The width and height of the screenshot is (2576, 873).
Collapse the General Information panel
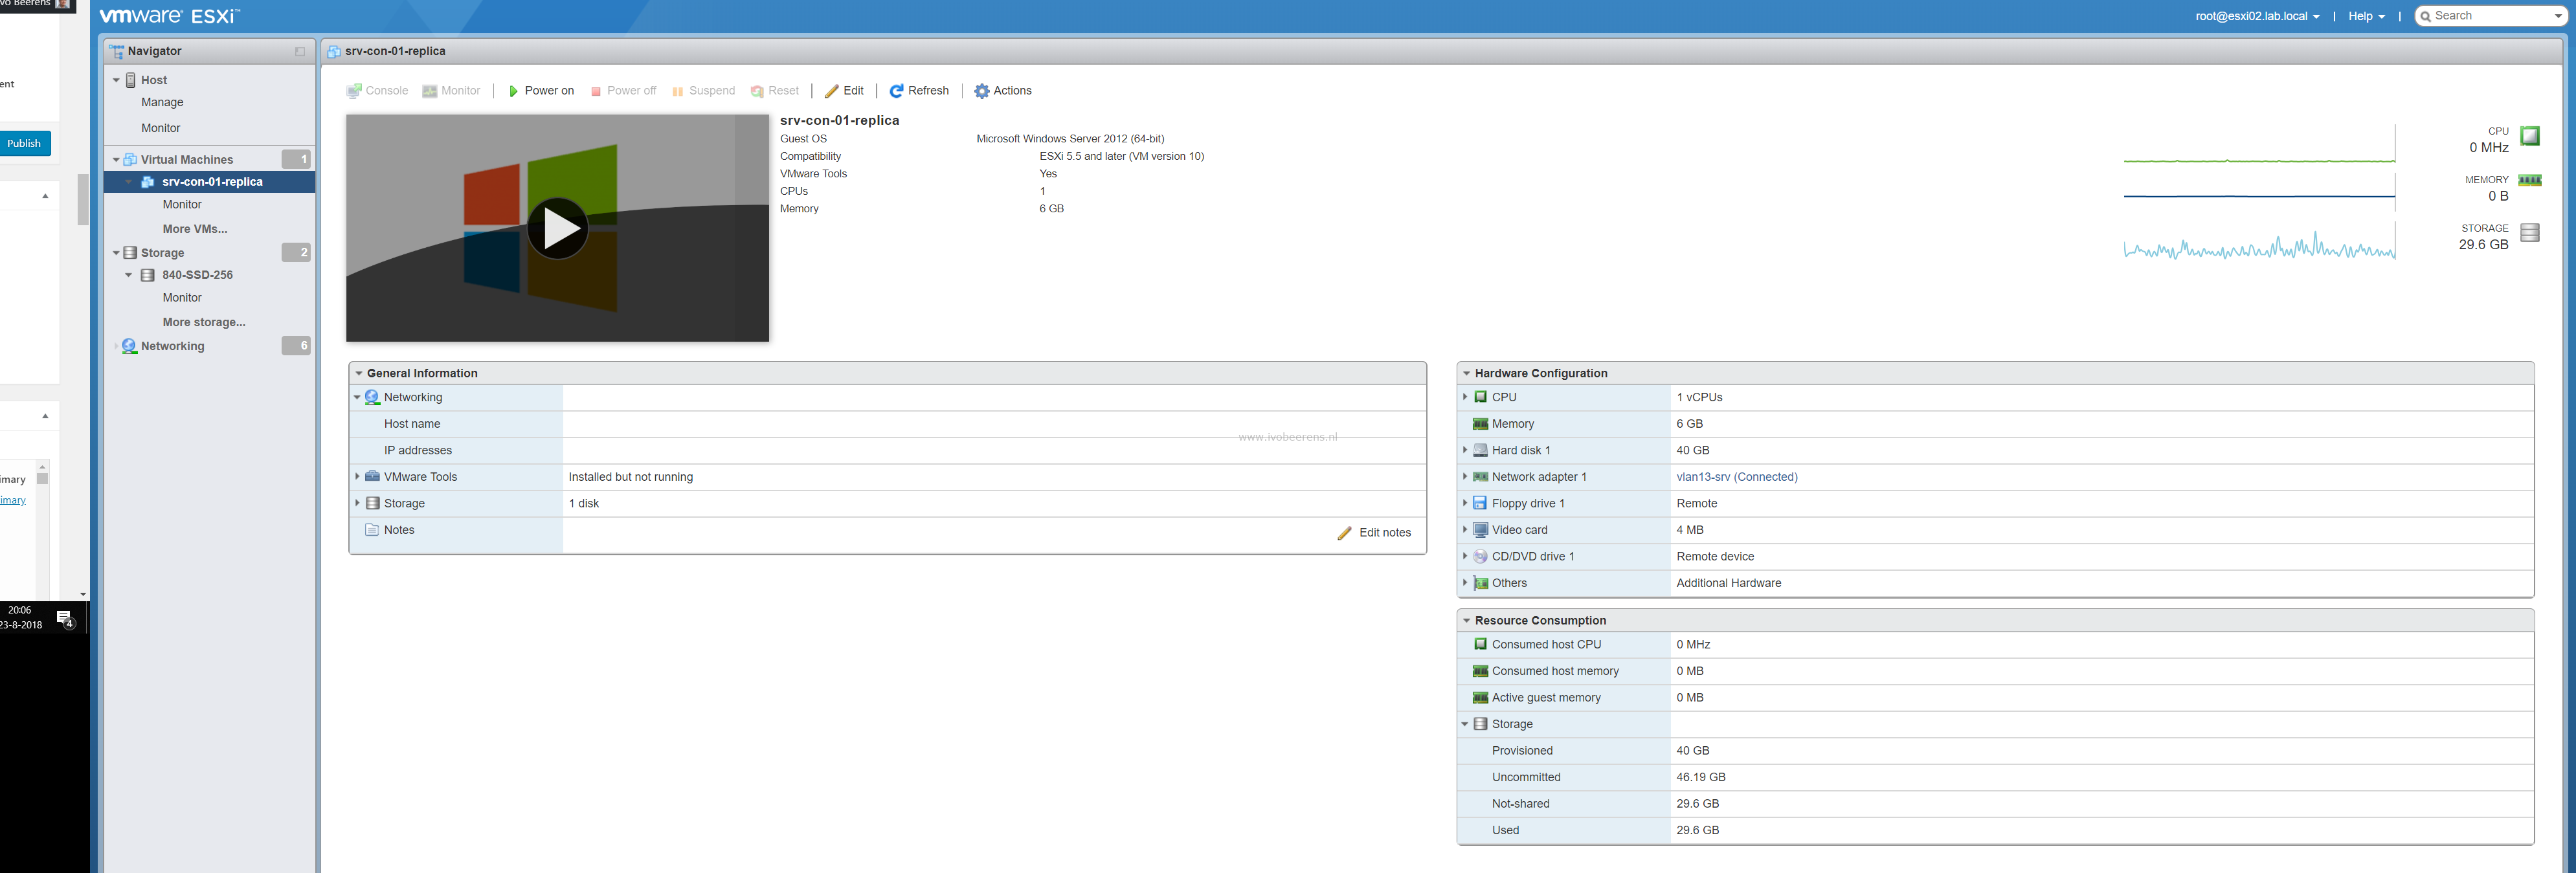[359, 373]
